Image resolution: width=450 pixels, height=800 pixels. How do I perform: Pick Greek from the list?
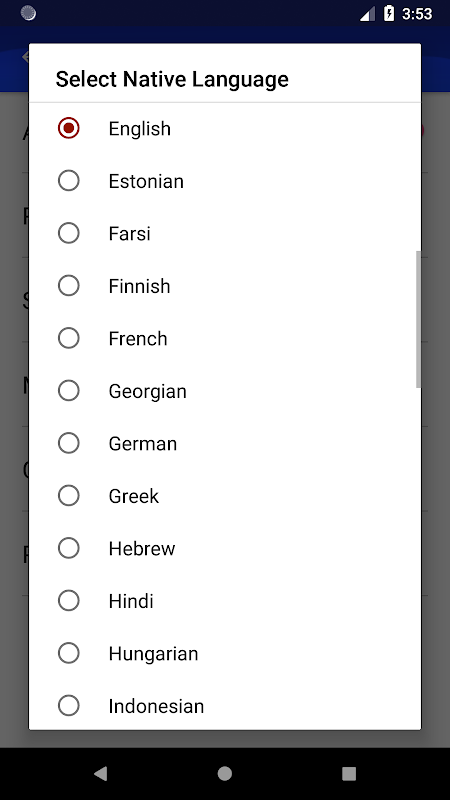pos(69,496)
